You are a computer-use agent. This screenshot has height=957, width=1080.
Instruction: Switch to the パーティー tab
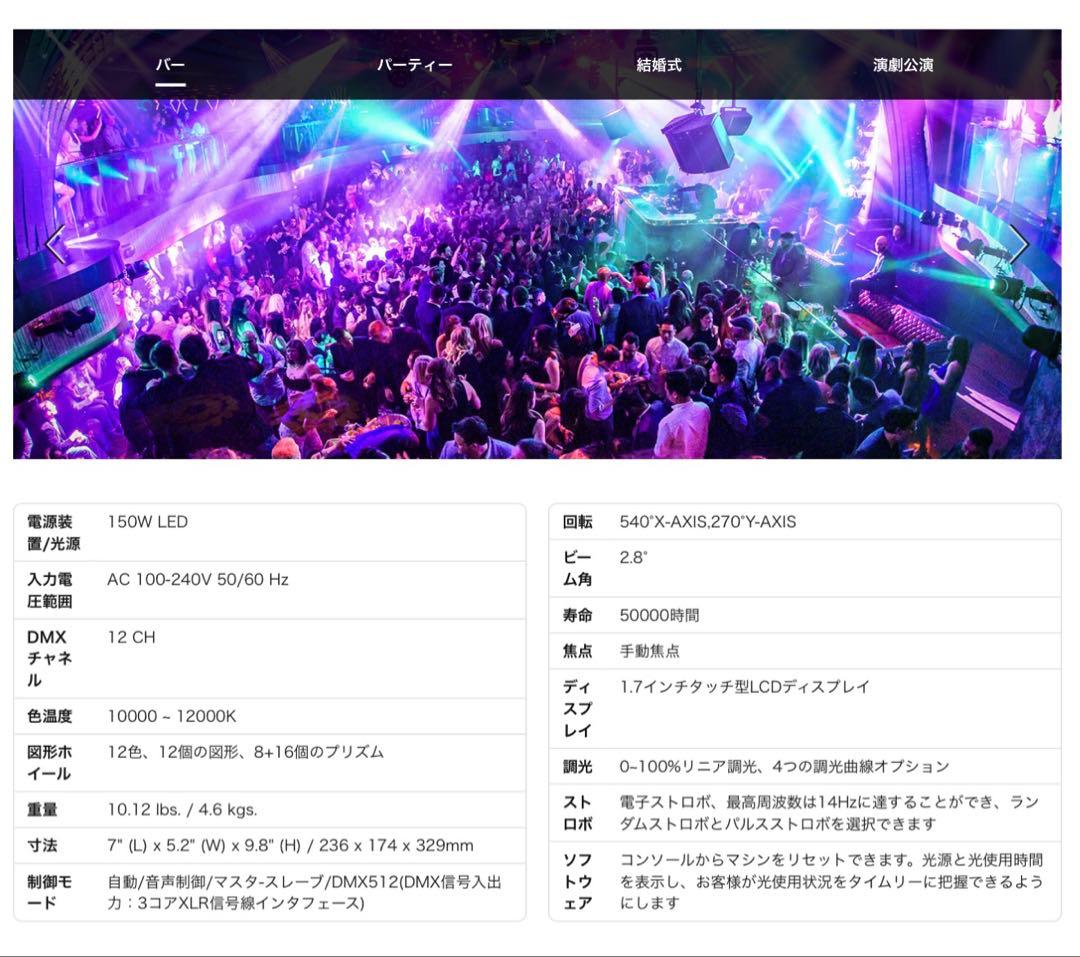pyautogui.click(x=413, y=62)
